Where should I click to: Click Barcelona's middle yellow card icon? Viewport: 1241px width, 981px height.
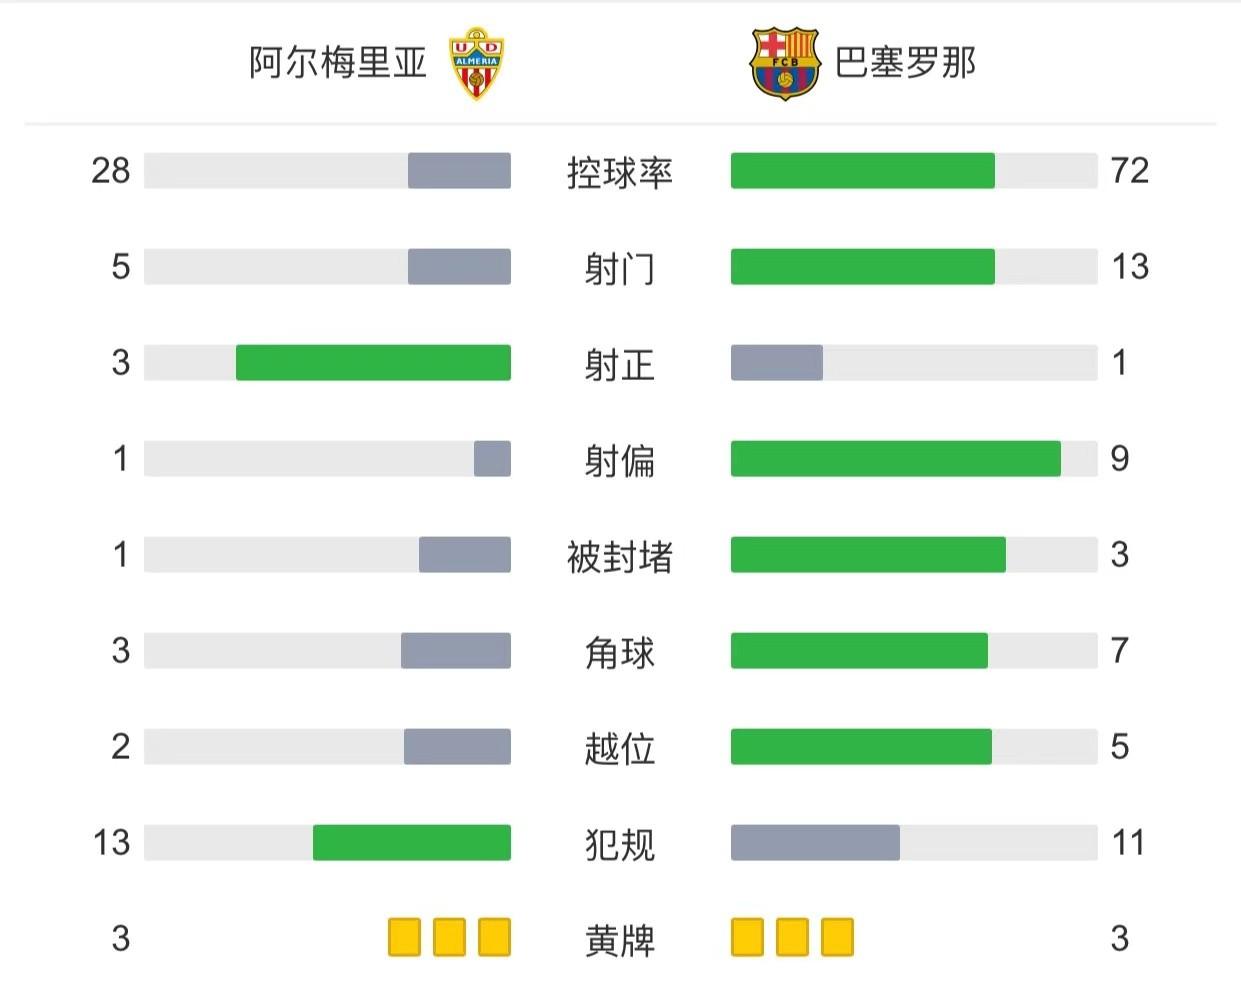(792, 937)
